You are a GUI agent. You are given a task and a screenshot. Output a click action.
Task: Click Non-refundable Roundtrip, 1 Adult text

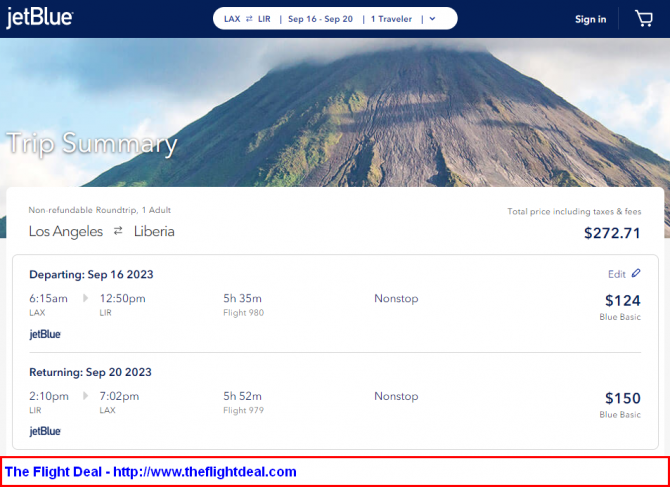pos(100,210)
